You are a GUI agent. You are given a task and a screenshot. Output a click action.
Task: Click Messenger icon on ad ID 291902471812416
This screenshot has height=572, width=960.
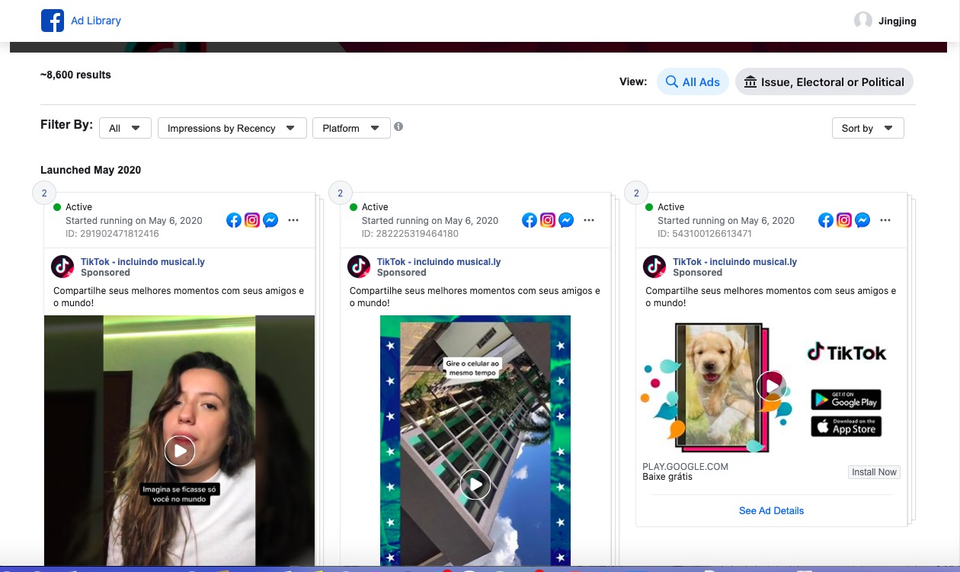[x=271, y=220]
